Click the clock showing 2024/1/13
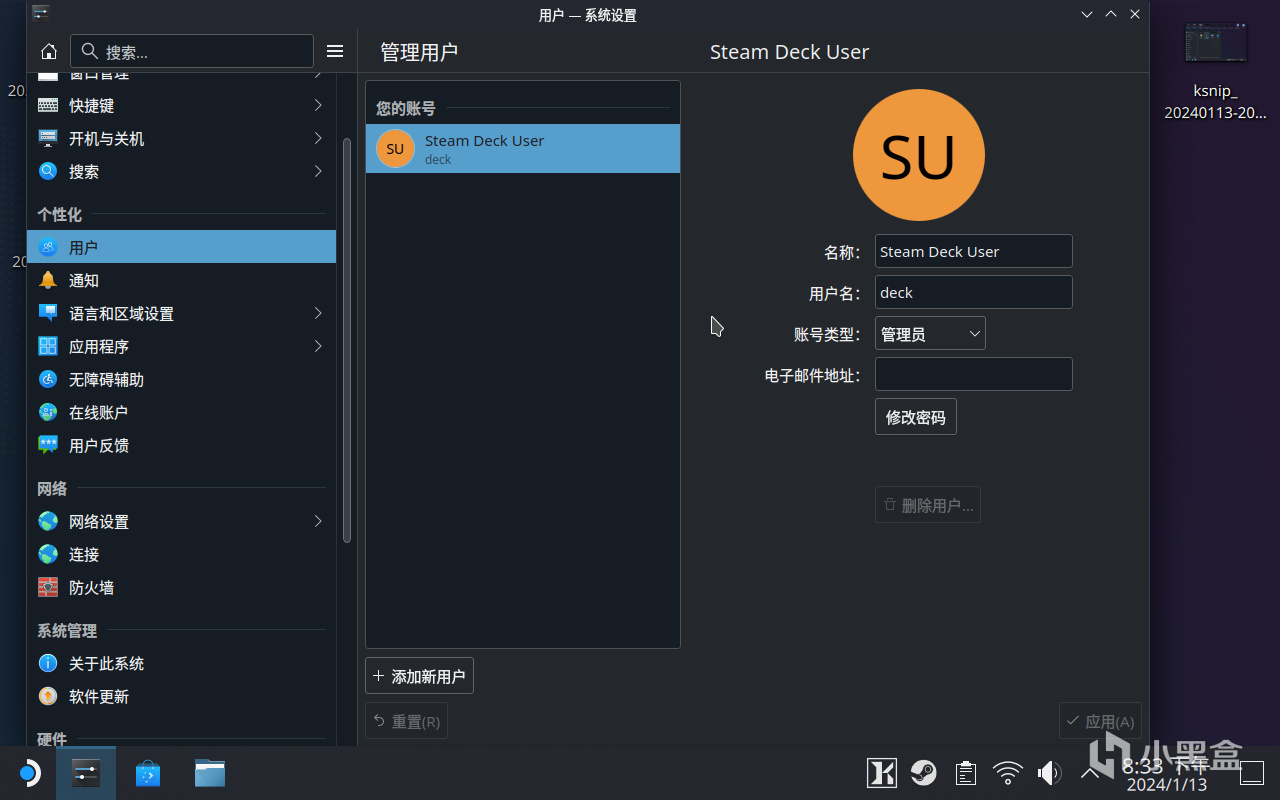1280x800 pixels. [x=1165, y=774]
